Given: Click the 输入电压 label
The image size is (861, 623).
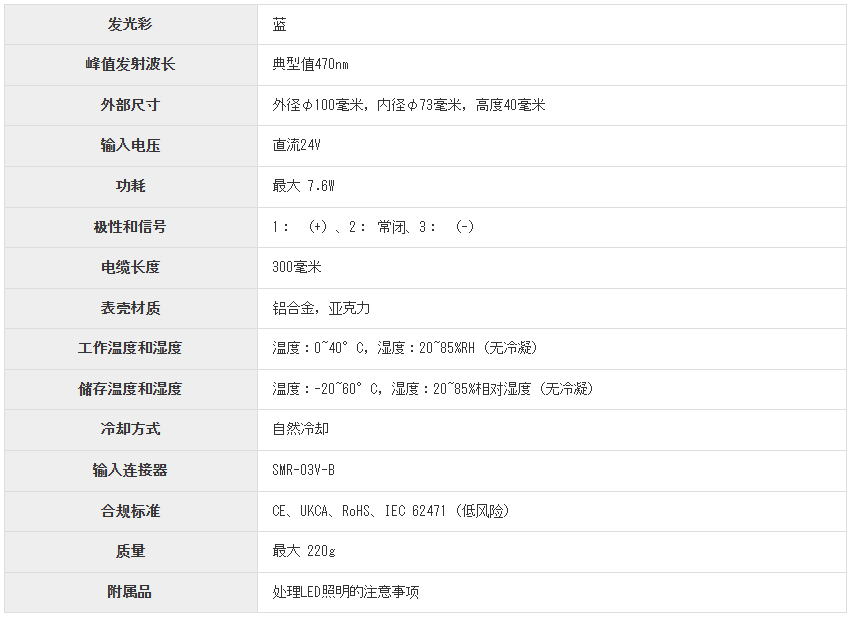Looking at the screenshot, I should coord(130,145).
